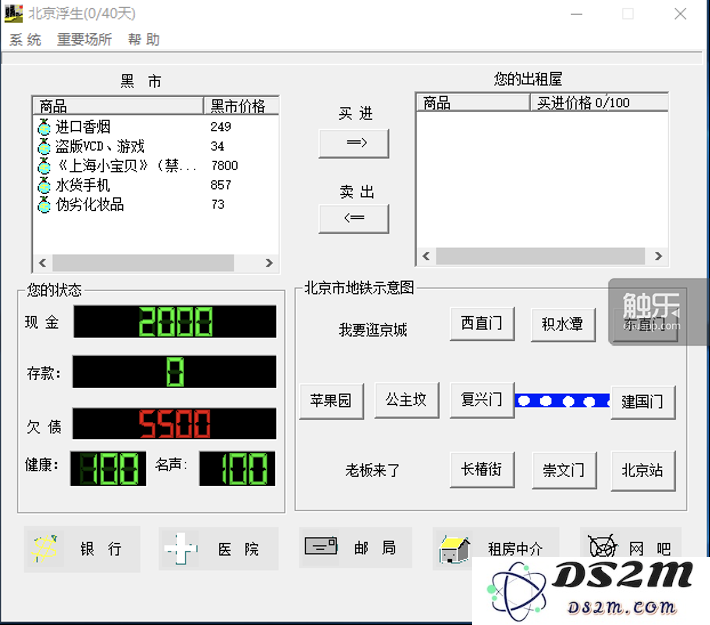The height and width of the screenshot is (625, 710).
Task: Open the 帮助 menu
Action: 144,40
